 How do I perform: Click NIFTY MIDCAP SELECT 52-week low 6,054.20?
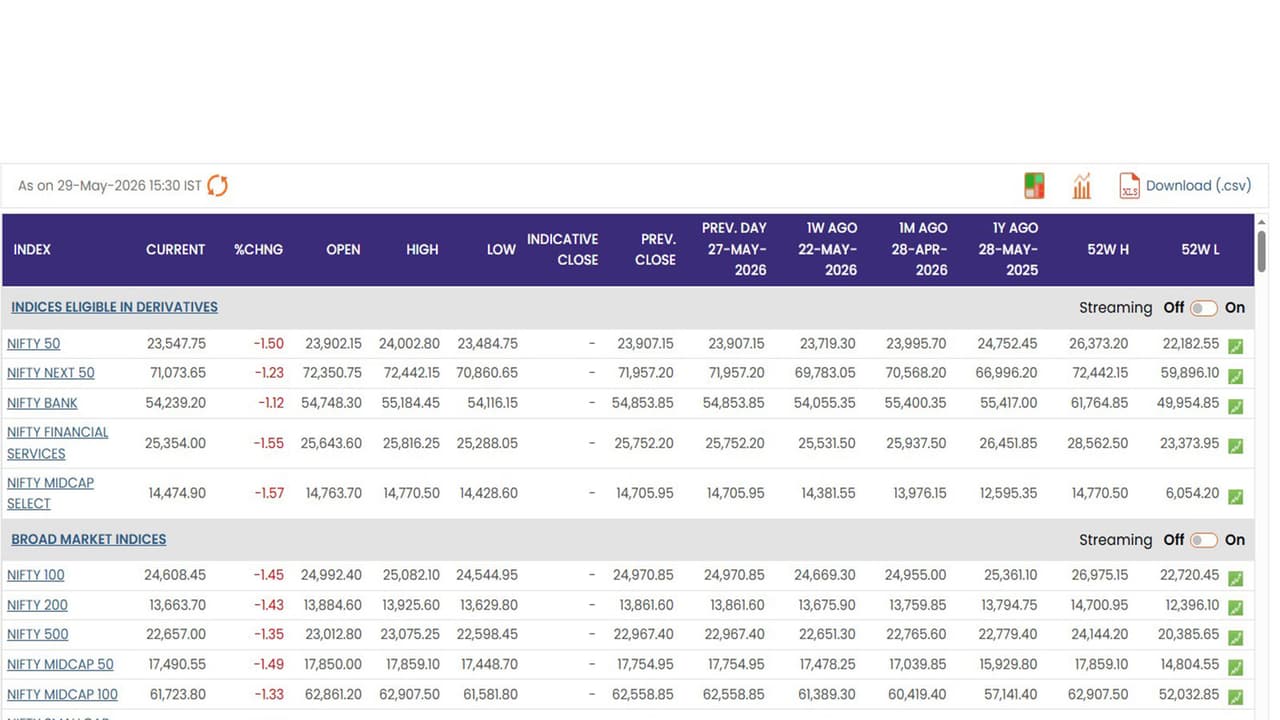(x=1193, y=493)
